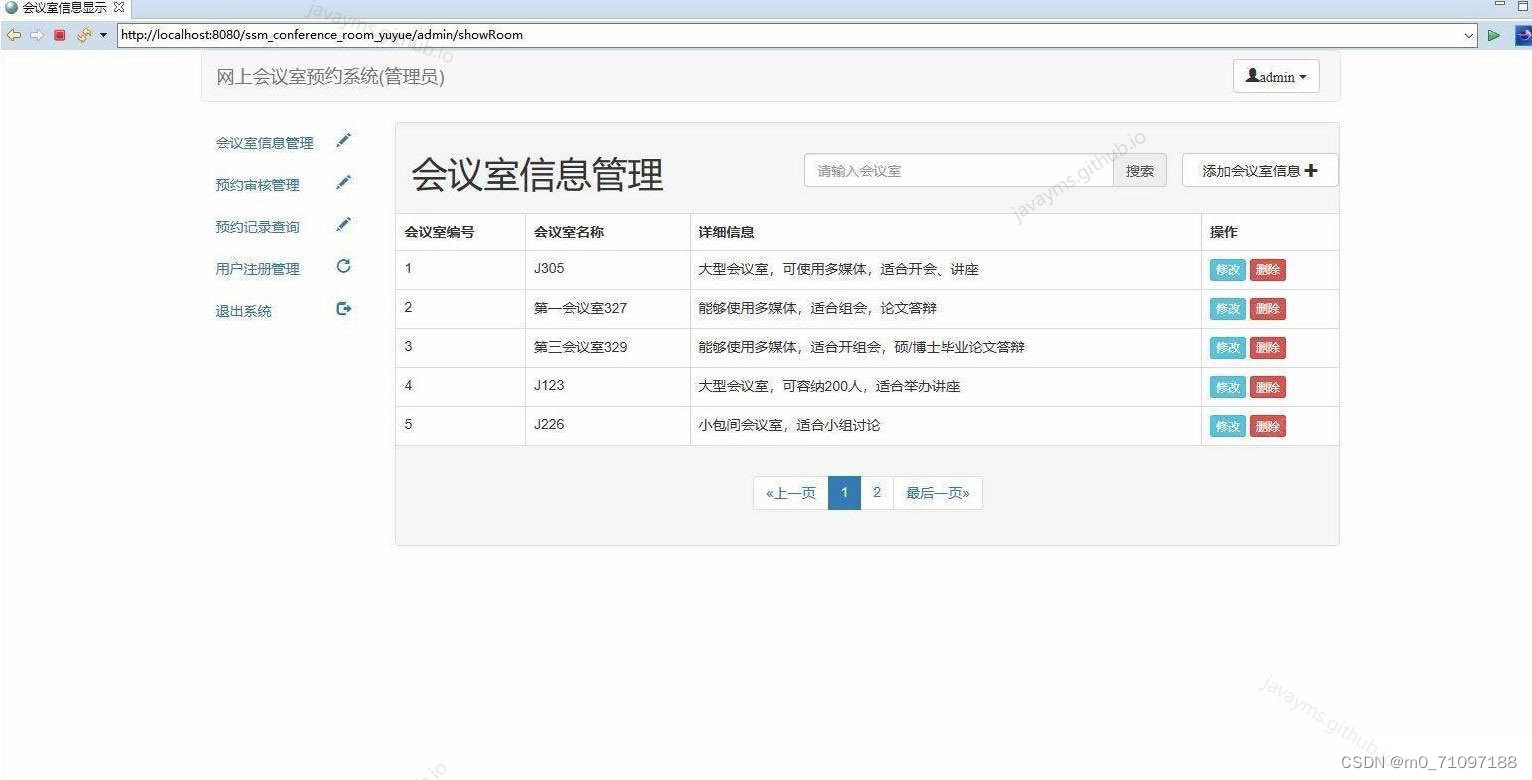This screenshot has width=1532, height=780.
Task: Click 修改 for room J305
Action: [x=1228, y=270]
